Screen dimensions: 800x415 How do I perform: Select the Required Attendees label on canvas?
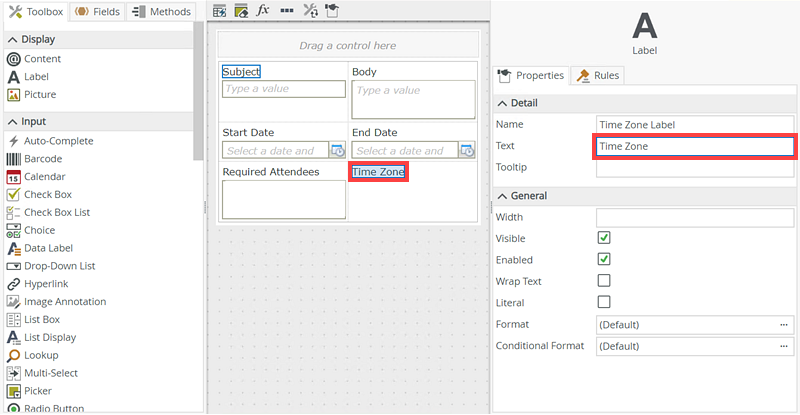pyautogui.click(x=271, y=172)
